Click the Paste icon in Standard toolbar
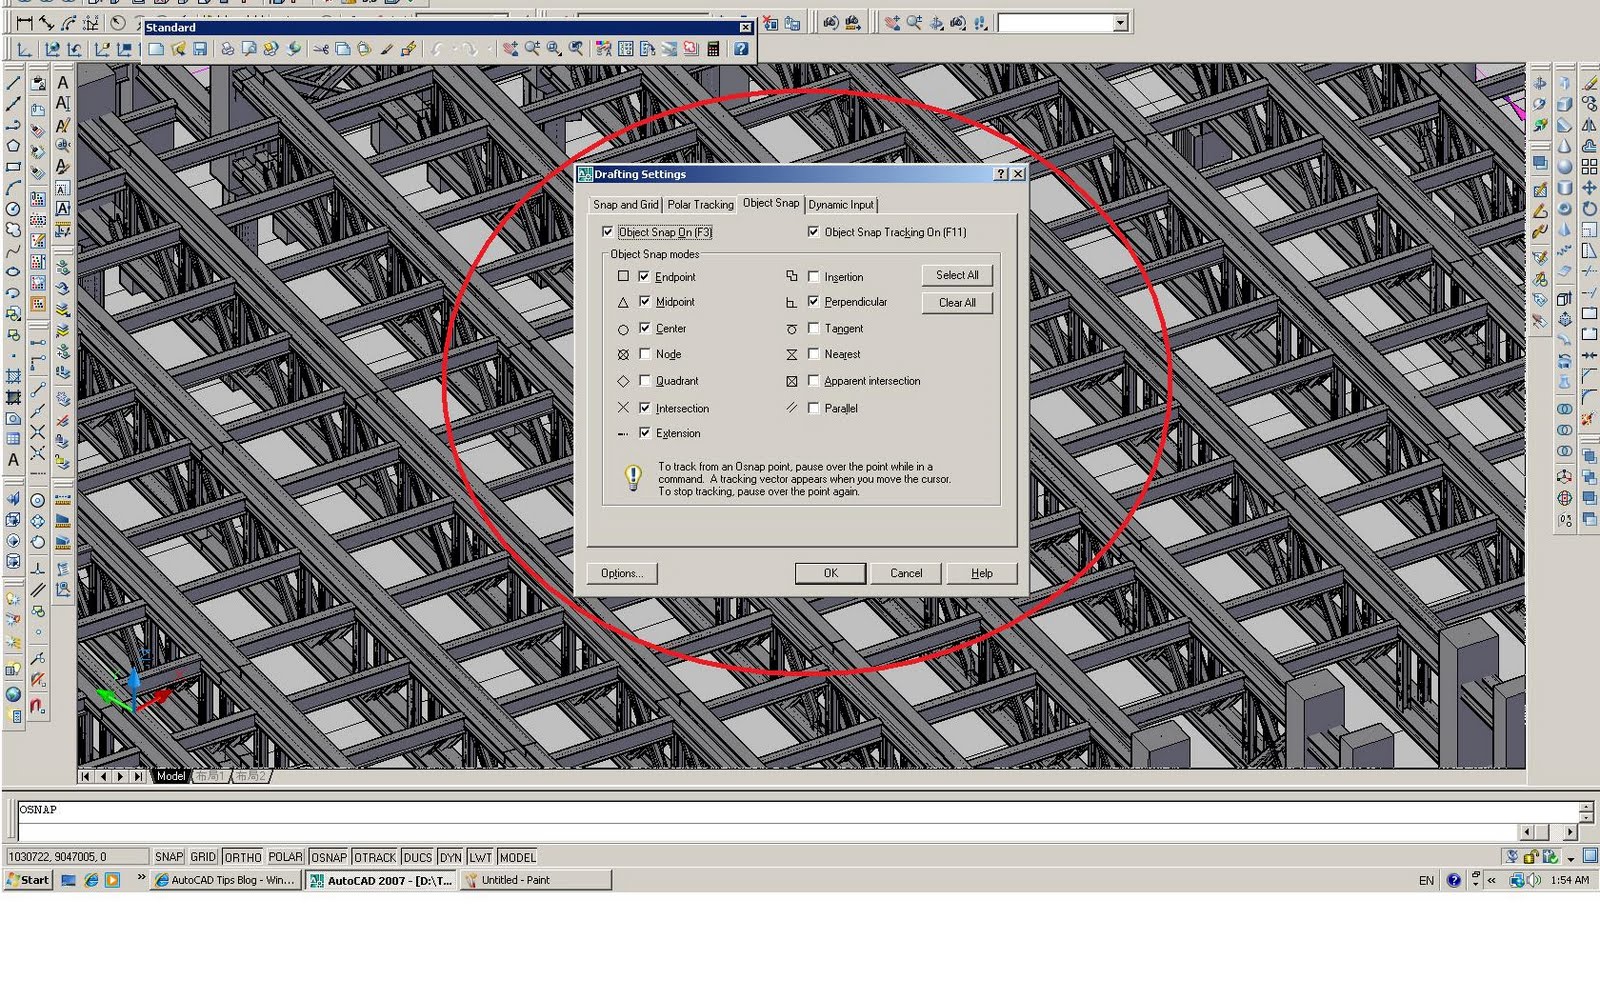The image size is (1600, 1000). pos(365,49)
